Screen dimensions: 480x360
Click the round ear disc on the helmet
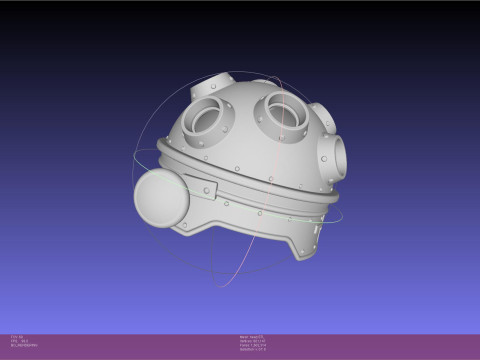click(x=161, y=198)
